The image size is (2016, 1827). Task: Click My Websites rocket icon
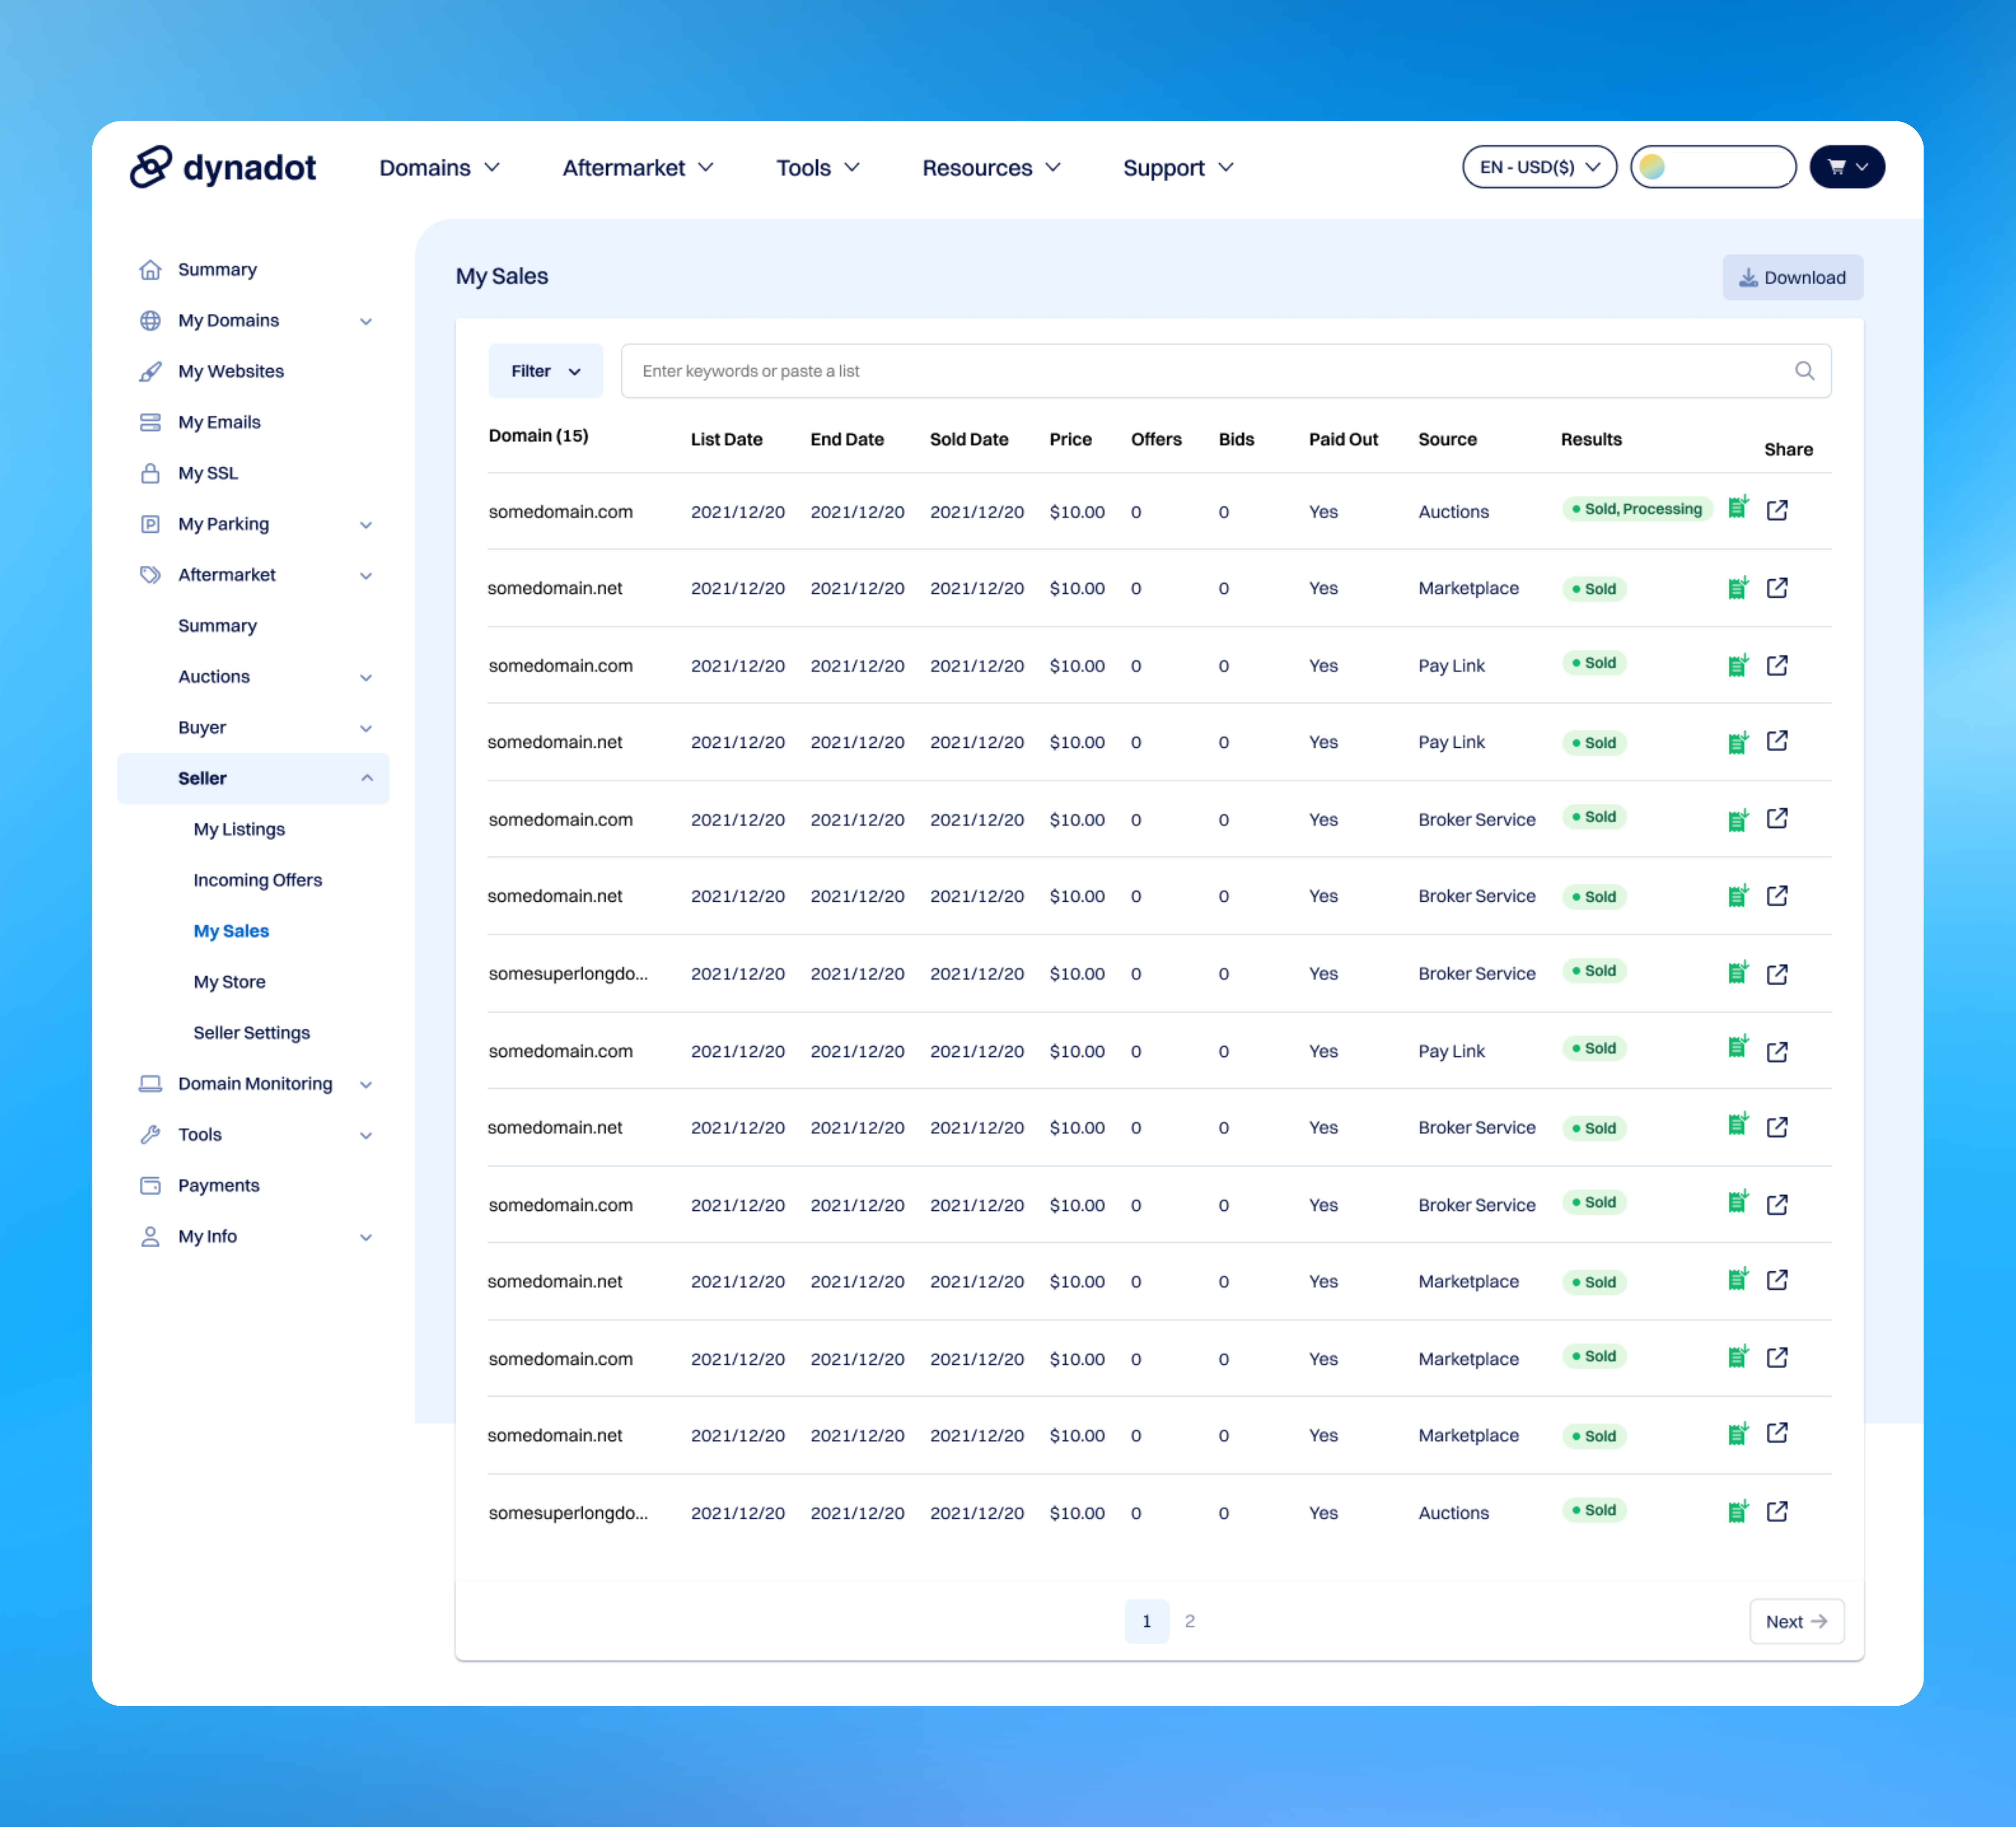tap(150, 372)
